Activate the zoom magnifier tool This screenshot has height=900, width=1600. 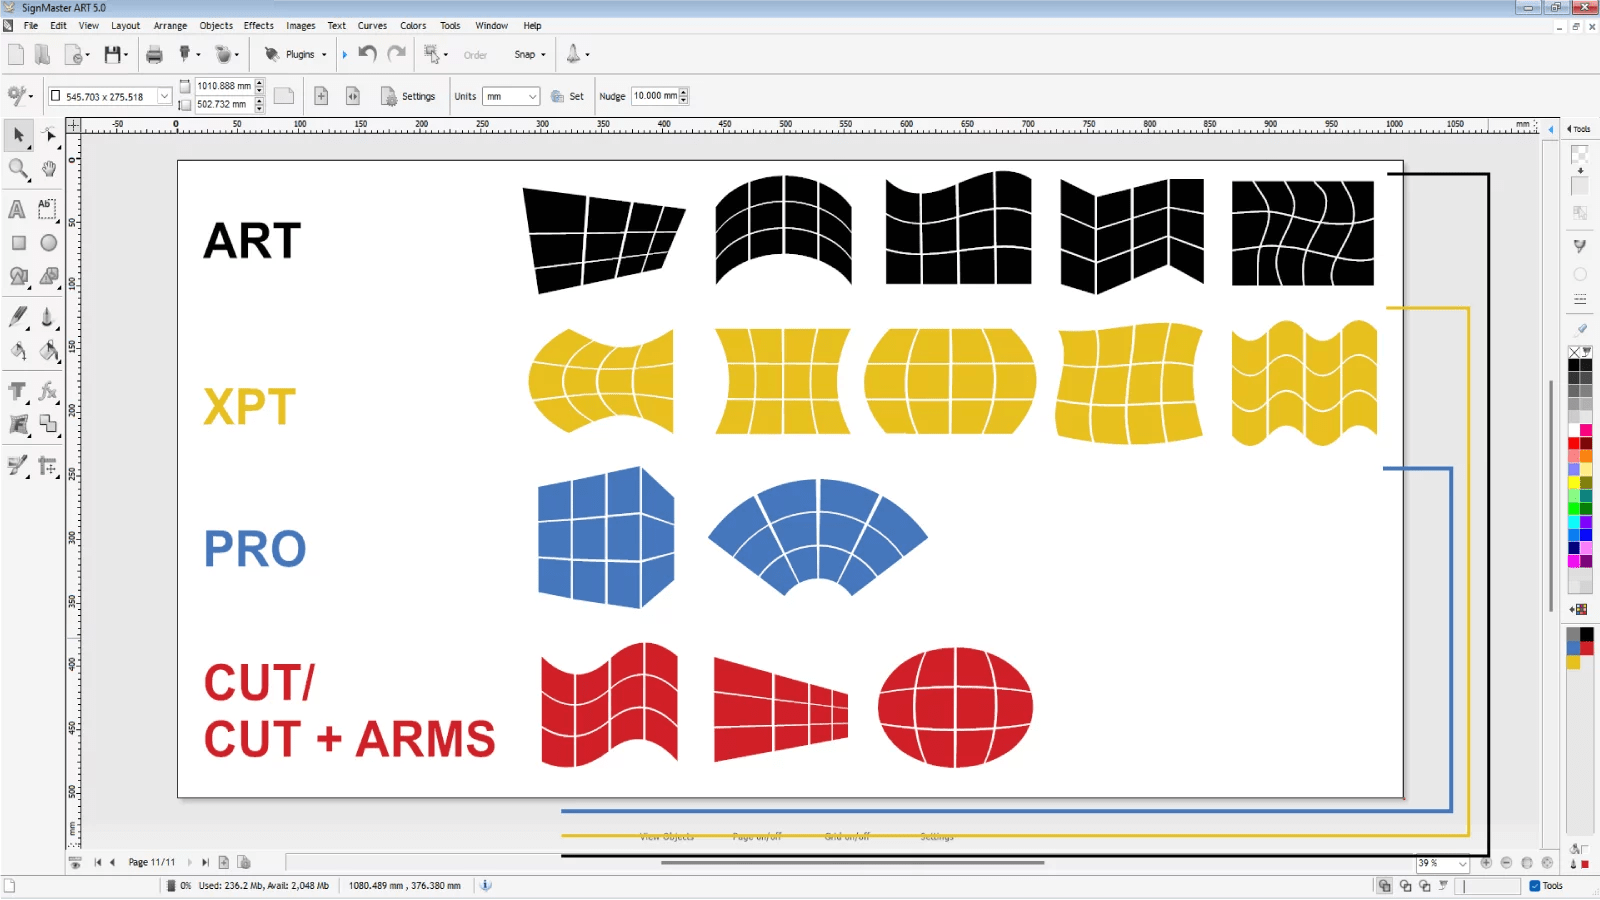pos(19,169)
